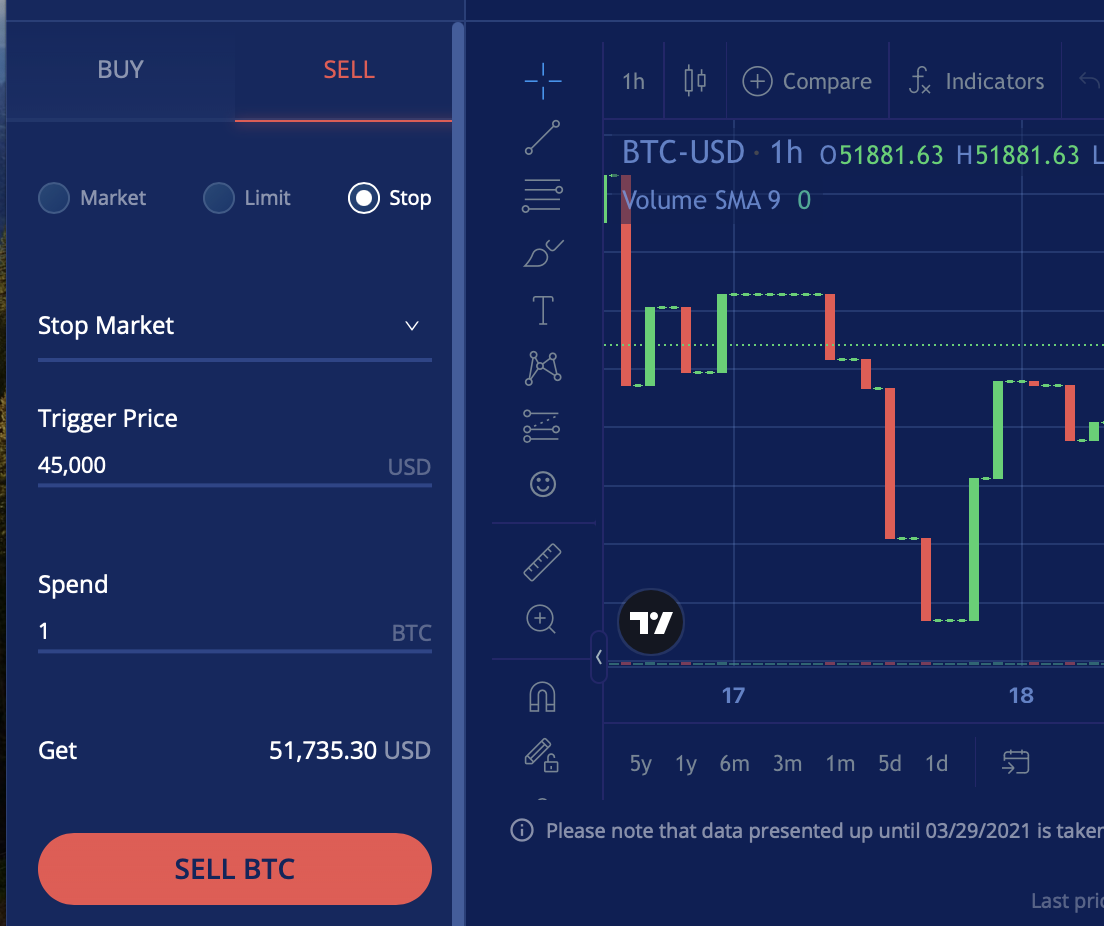Open the Fibonacci retracement tool
Screen dimensions: 1104x926
542,195
